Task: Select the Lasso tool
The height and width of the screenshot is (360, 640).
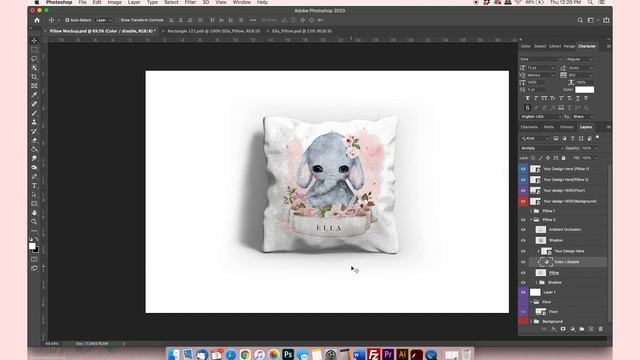Action: pyautogui.click(x=34, y=58)
